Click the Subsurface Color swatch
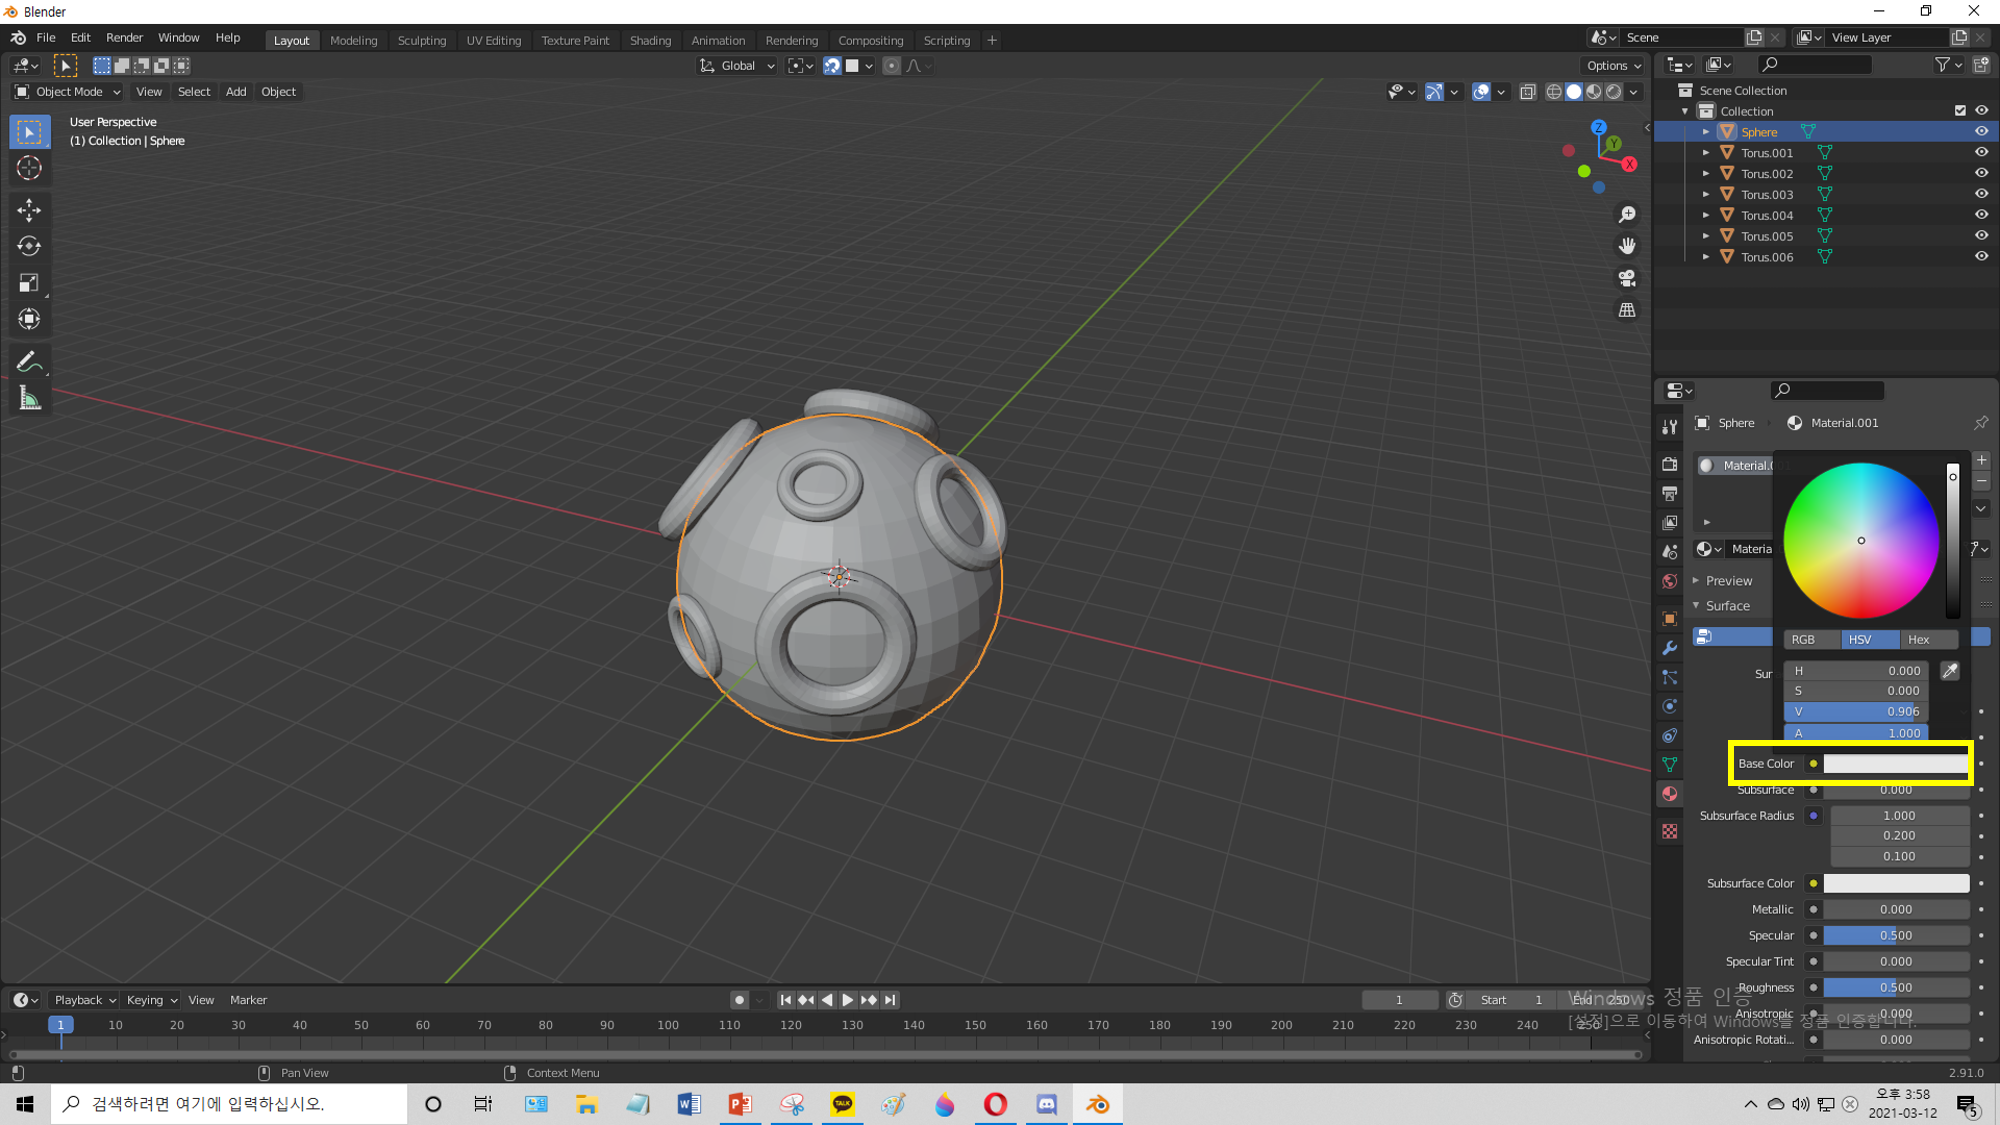Viewport: 2000px width, 1125px height. pos(1895,883)
